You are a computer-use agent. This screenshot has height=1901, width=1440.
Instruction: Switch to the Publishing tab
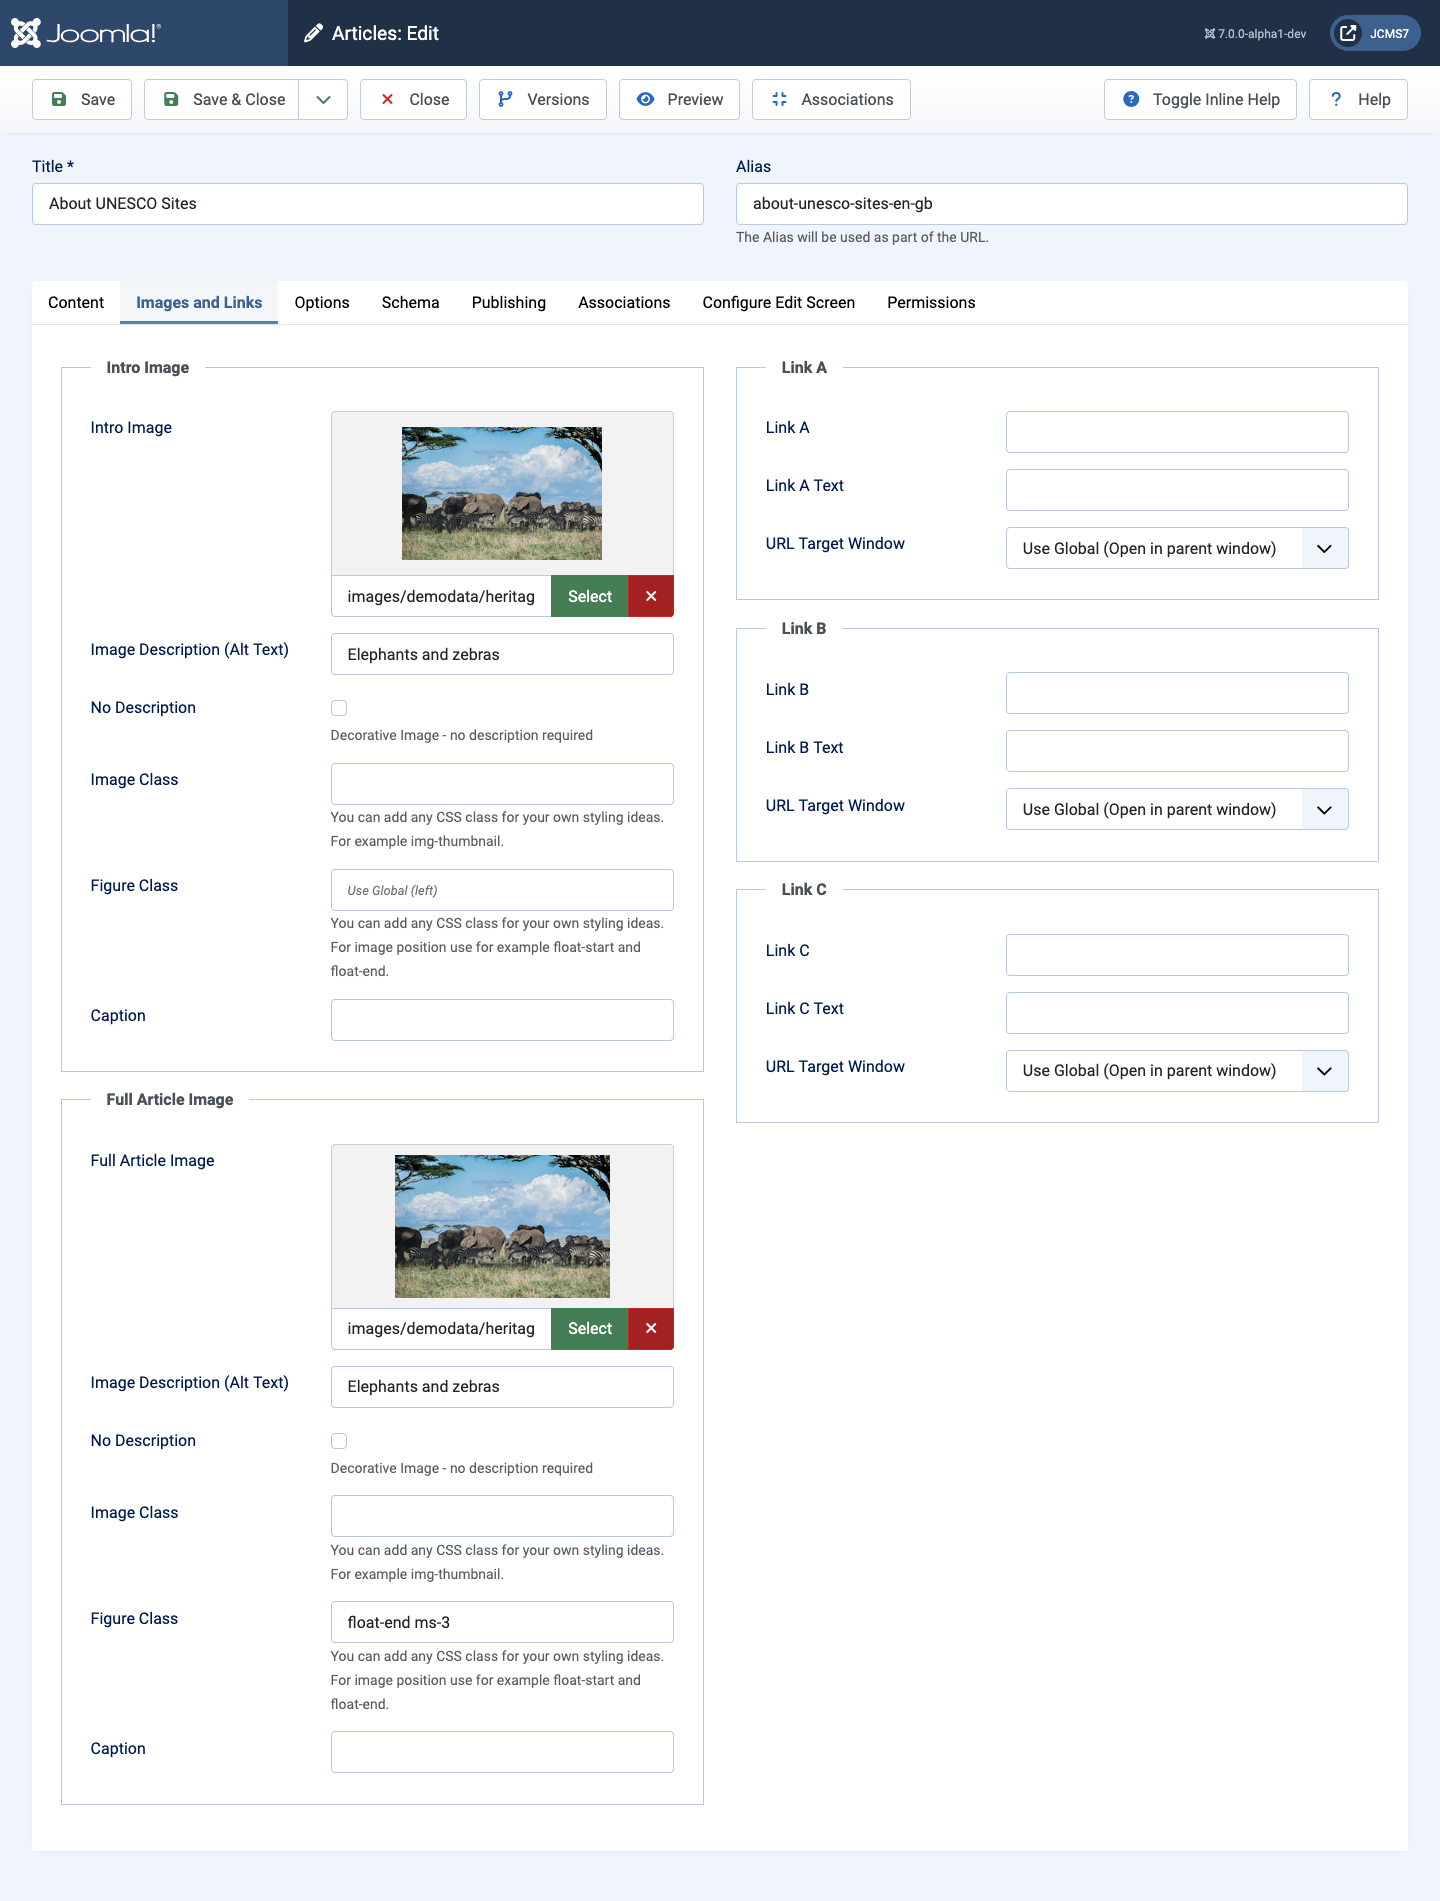(509, 302)
